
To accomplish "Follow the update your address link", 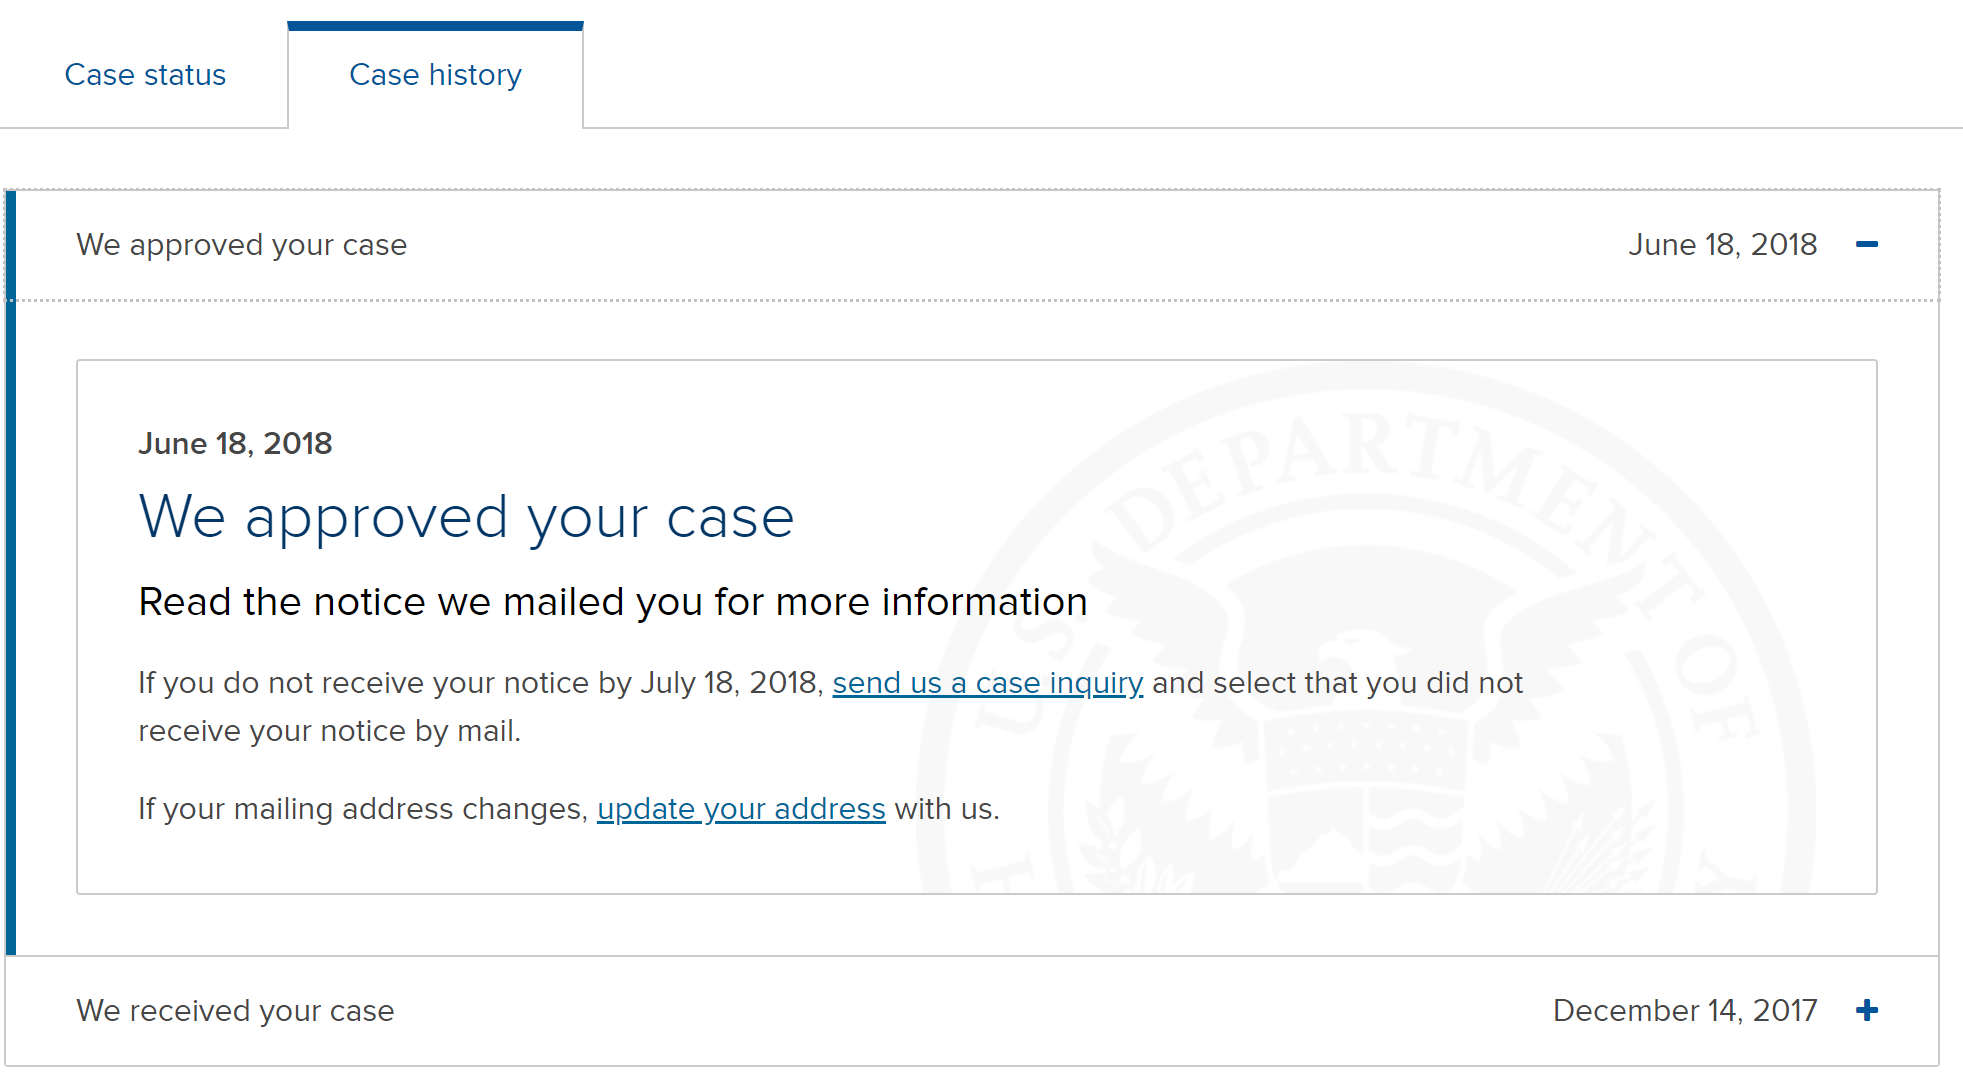I will pos(741,809).
